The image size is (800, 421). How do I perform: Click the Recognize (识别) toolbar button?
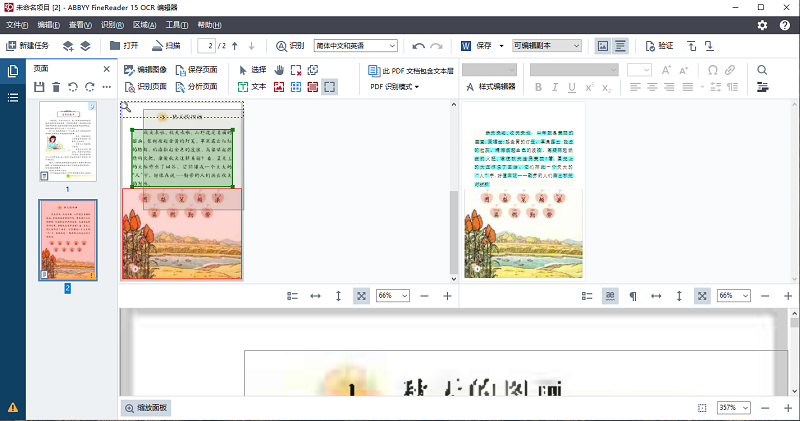(x=290, y=46)
